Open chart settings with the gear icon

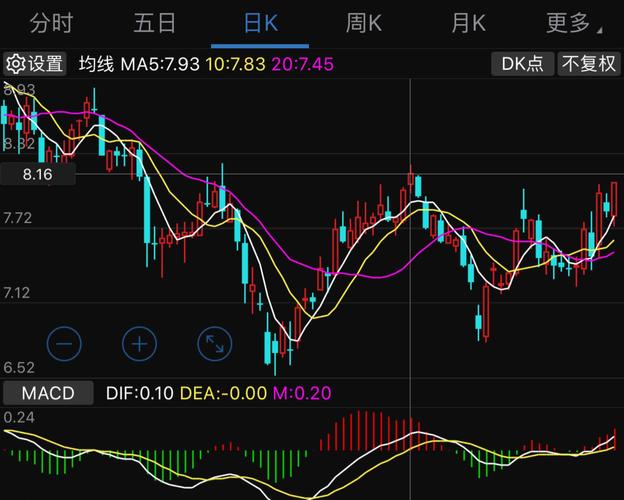(x=35, y=64)
